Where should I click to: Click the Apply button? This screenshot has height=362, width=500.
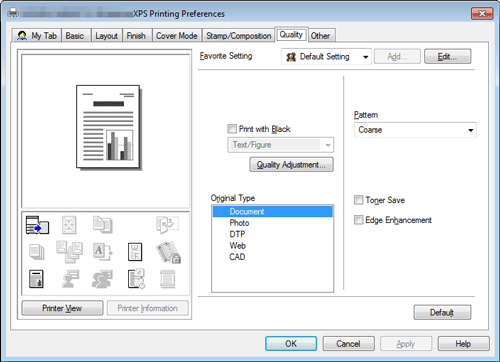click(x=406, y=344)
